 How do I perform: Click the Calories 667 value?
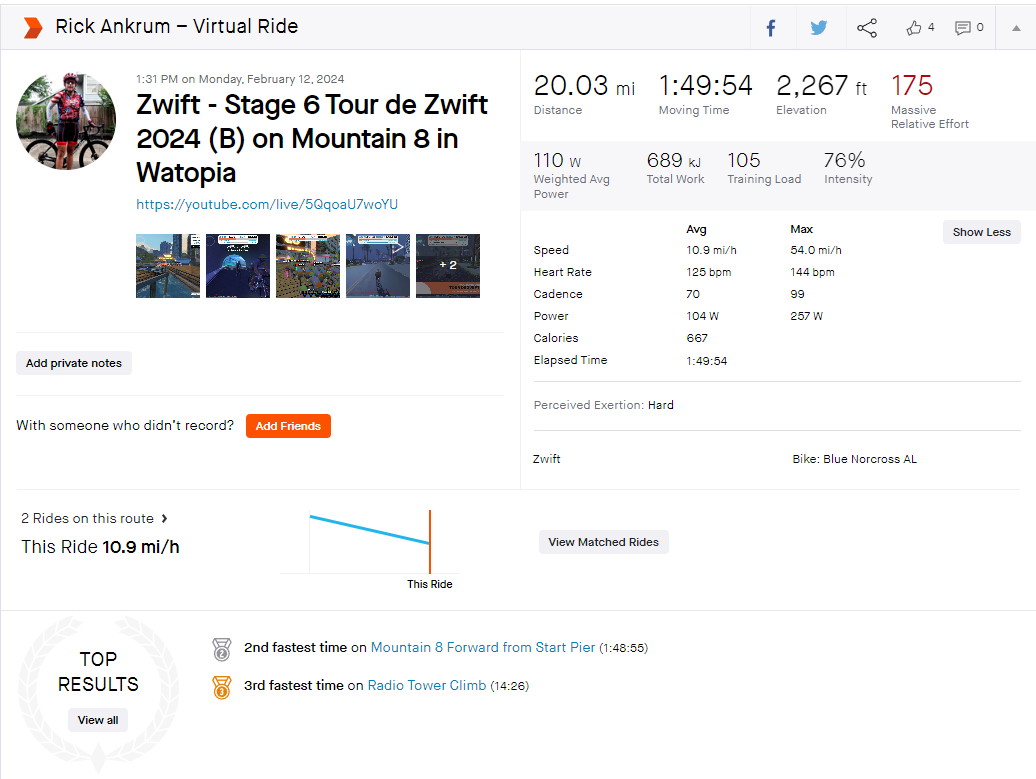[696, 338]
